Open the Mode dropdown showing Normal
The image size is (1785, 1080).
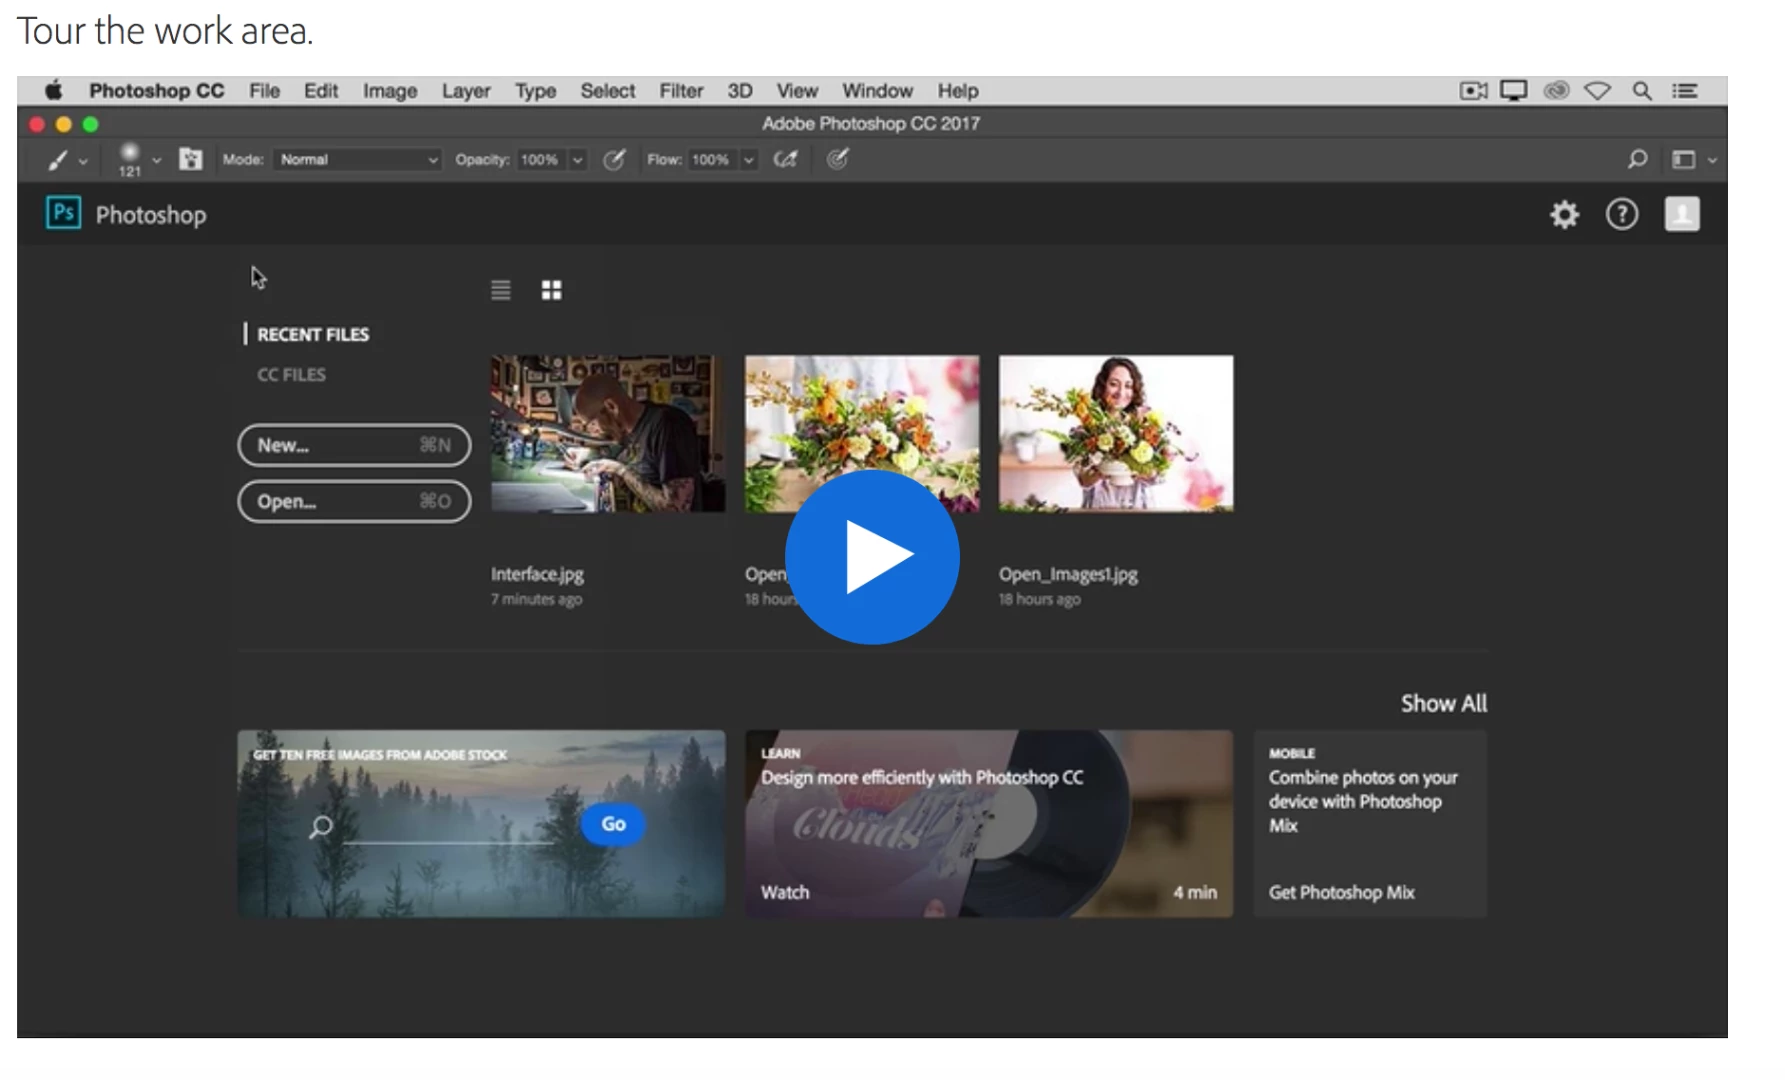point(358,160)
